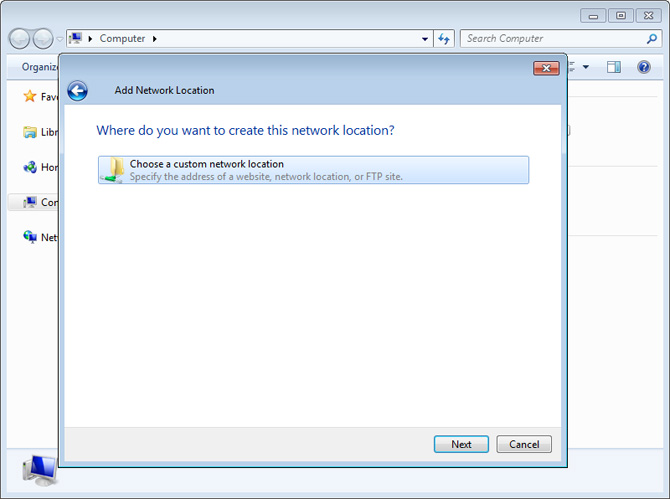Close the Add Network Location dialog
Screen dimensions: 670x499
point(546,68)
